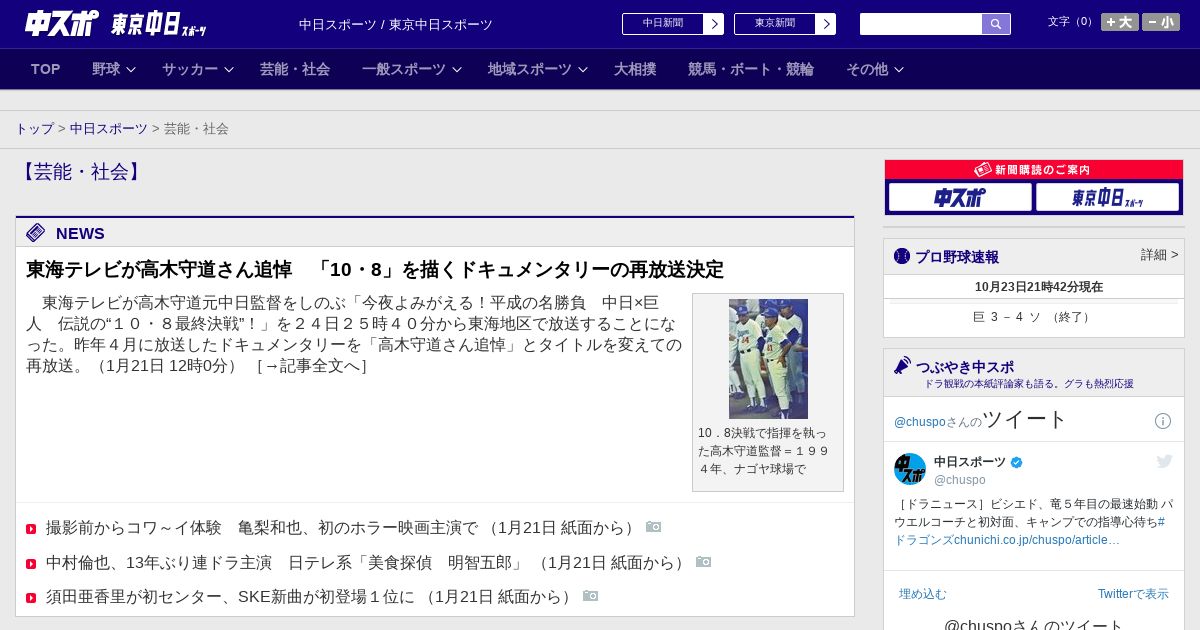Open the プロ野球速報 heading link
1200x630 pixels.
[x=957, y=257]
